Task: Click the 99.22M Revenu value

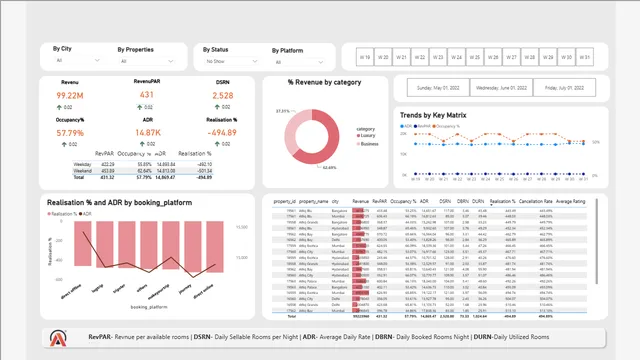Action: (x=70, y=96)
